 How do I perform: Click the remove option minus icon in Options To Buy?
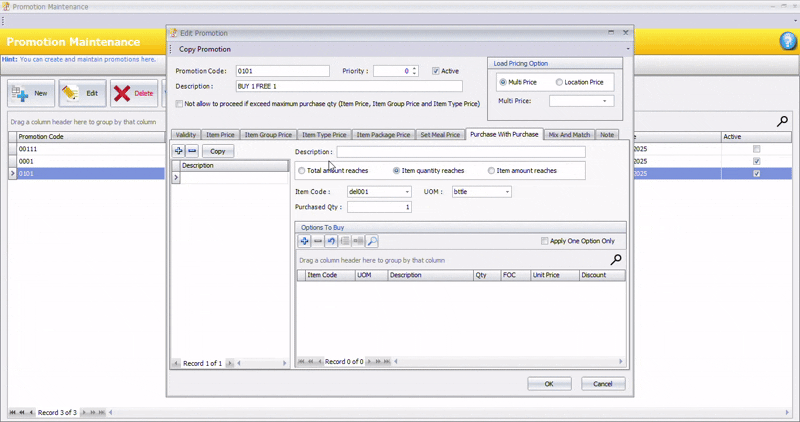coord(318,241)
